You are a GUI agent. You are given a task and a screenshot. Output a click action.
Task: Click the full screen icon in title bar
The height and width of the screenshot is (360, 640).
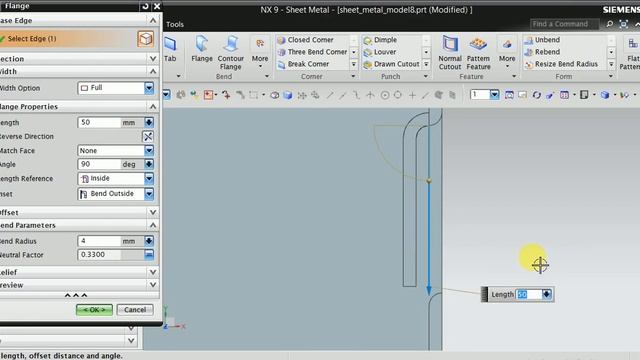pyautogui.click(x=623, y=24)
